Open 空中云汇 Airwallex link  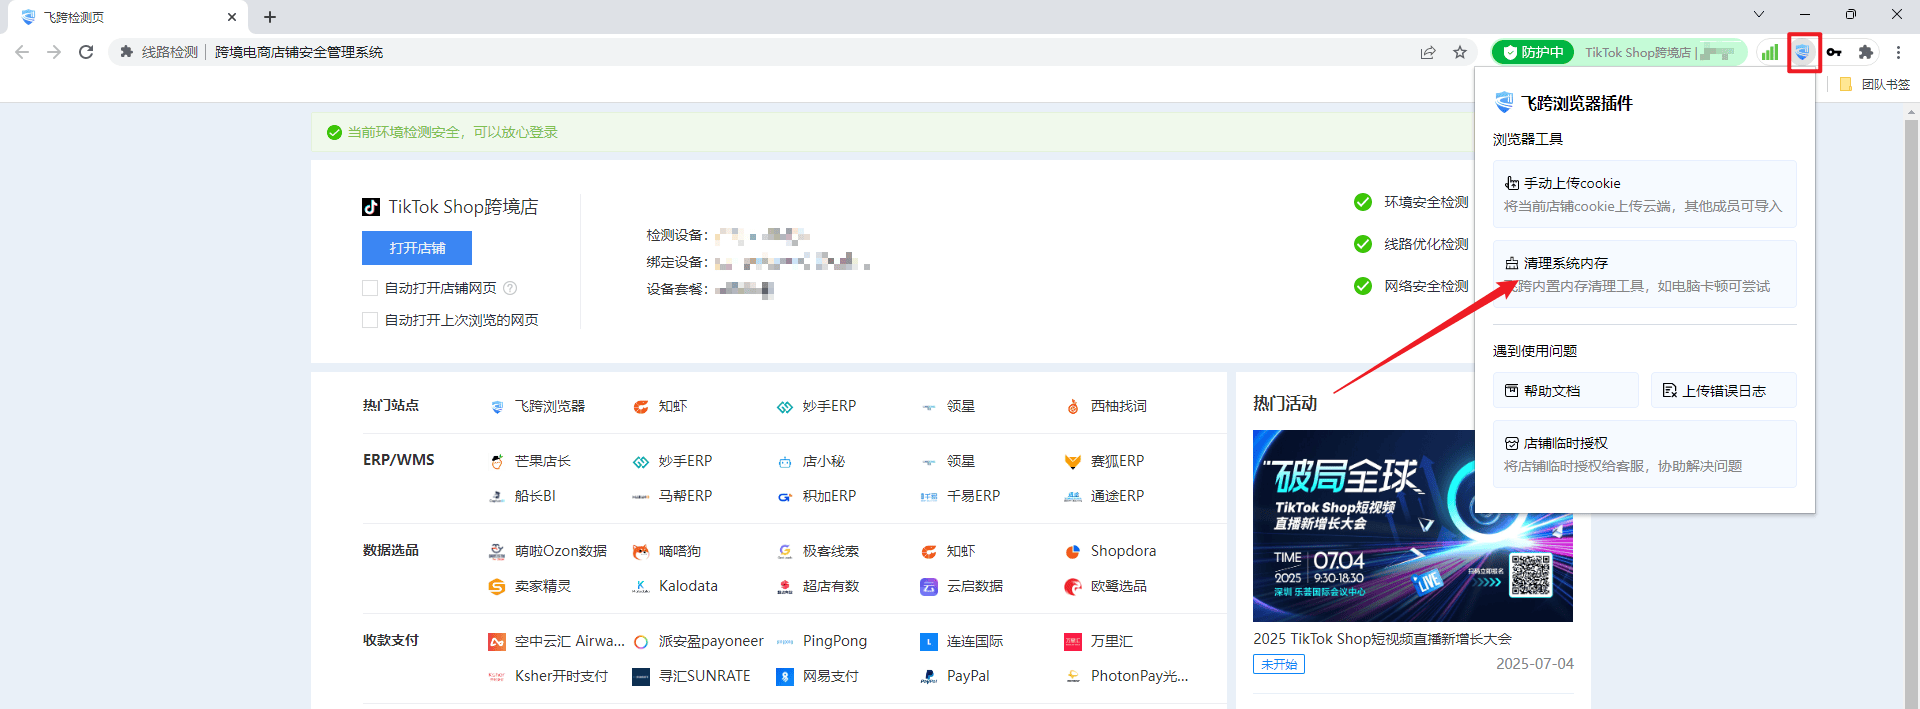click(x=557, y=641)
